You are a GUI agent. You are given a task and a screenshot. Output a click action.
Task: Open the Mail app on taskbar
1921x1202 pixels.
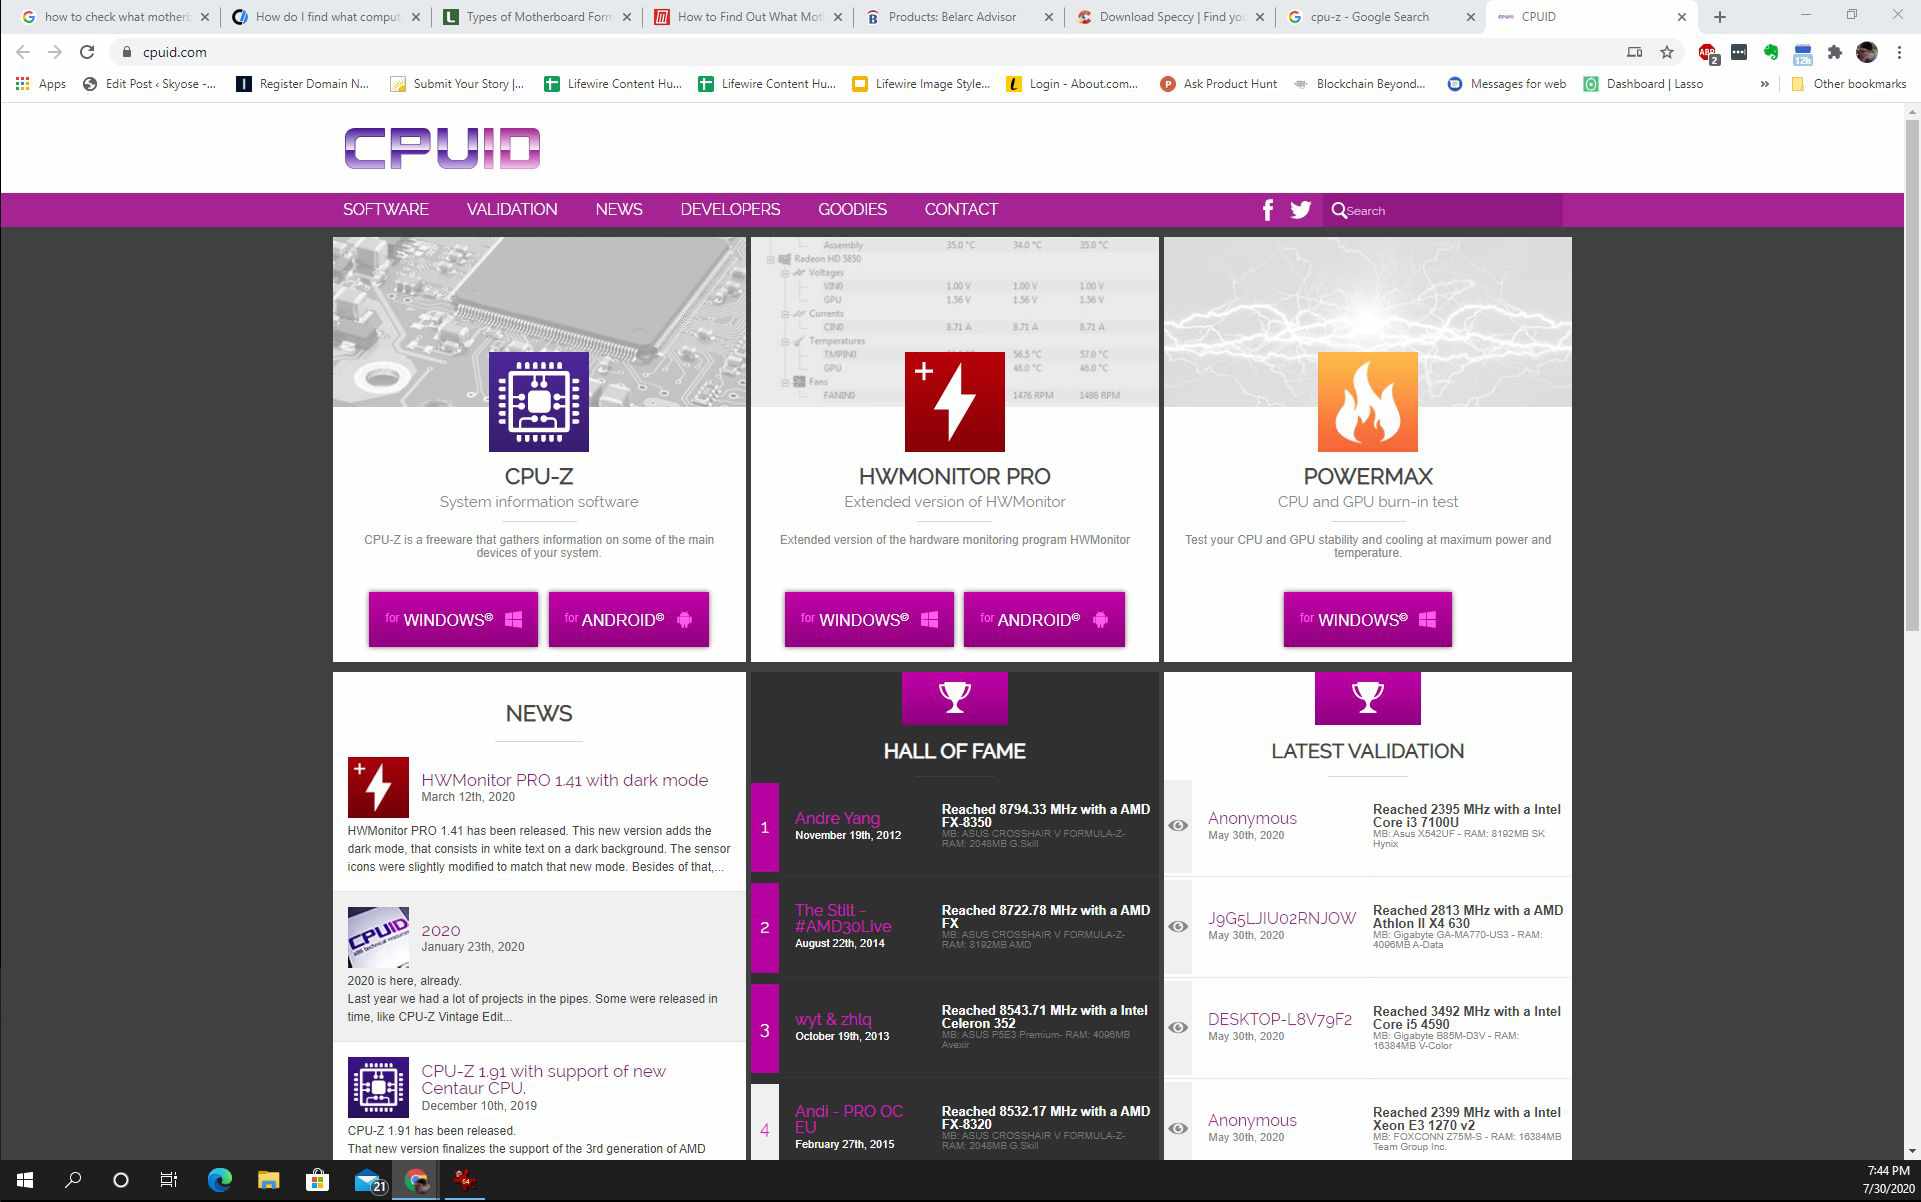pyautogui.click(x=369, y=1180)
